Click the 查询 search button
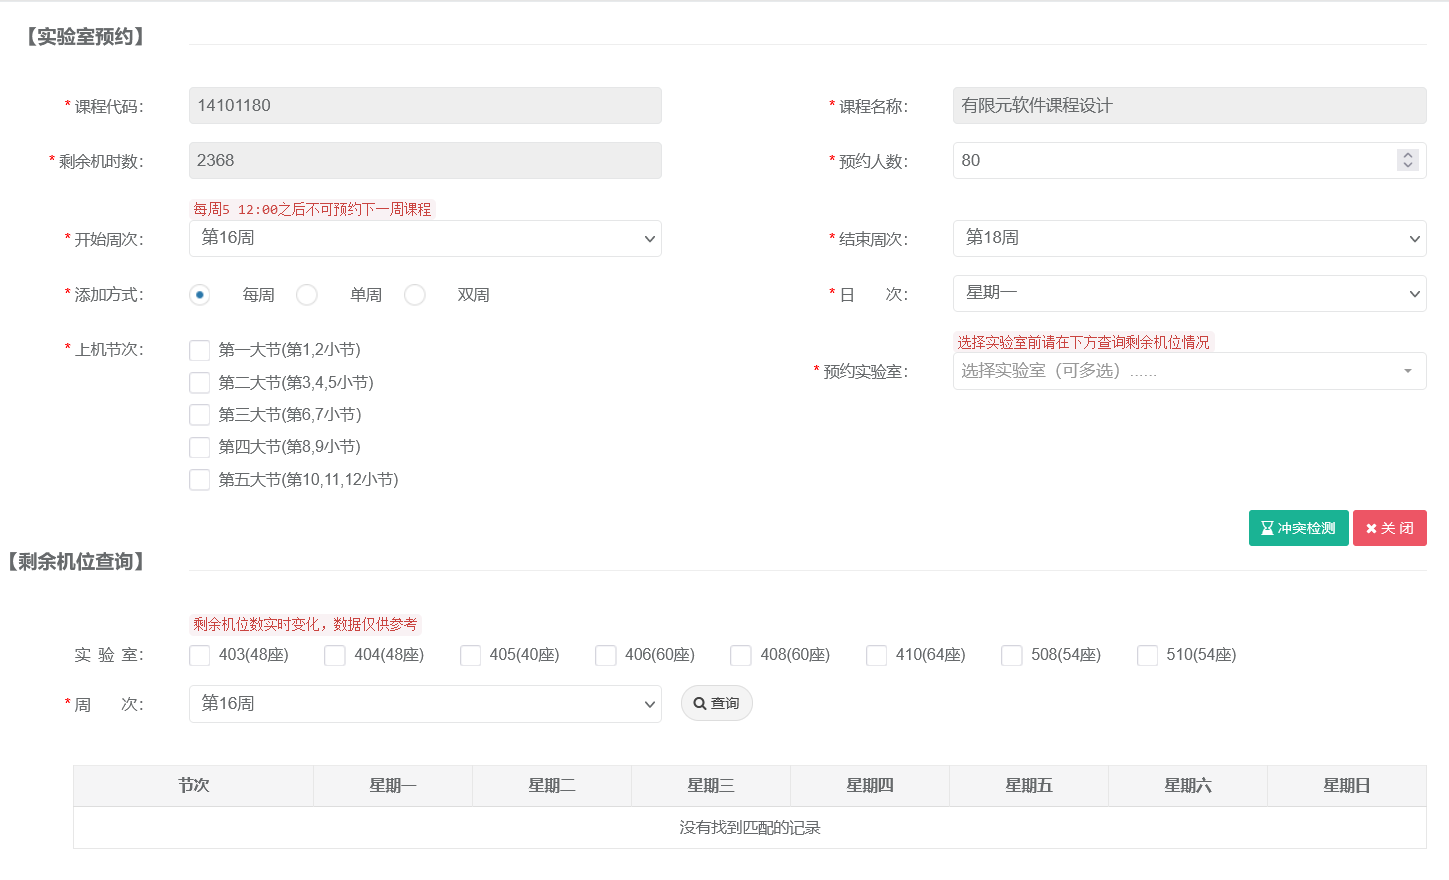The image size is (1449, 880). (716, 703)
